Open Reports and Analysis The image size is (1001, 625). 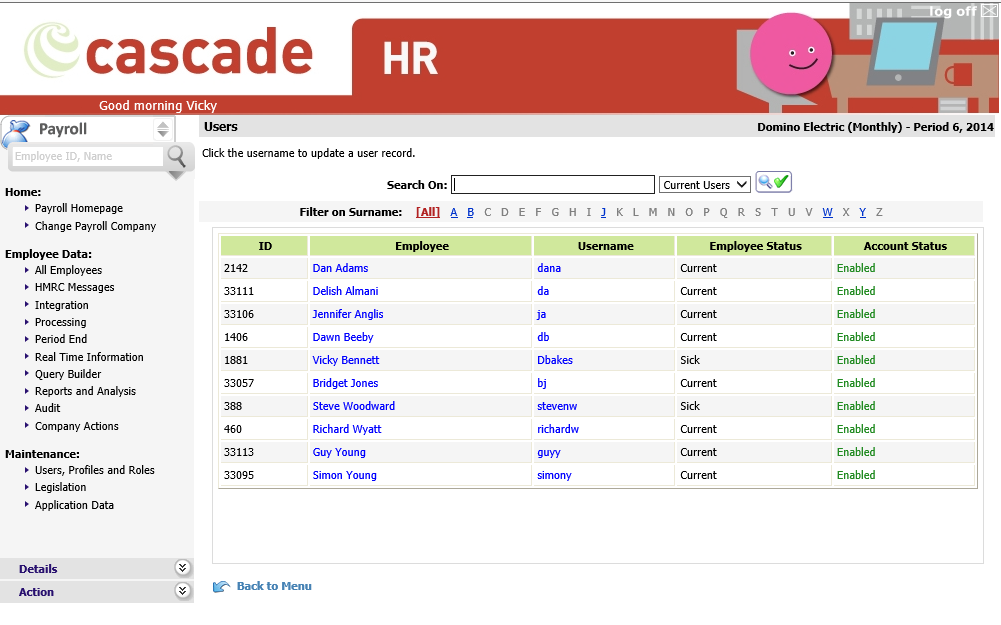(x=85, y=391)
